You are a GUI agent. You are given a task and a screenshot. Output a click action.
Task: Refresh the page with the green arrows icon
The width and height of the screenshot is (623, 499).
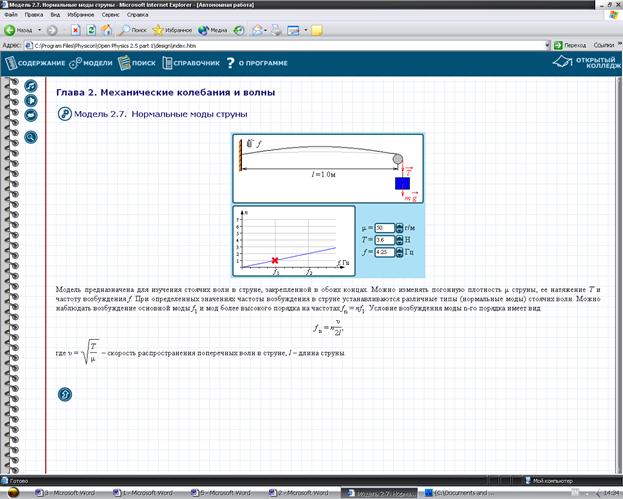tap(91, 30)
